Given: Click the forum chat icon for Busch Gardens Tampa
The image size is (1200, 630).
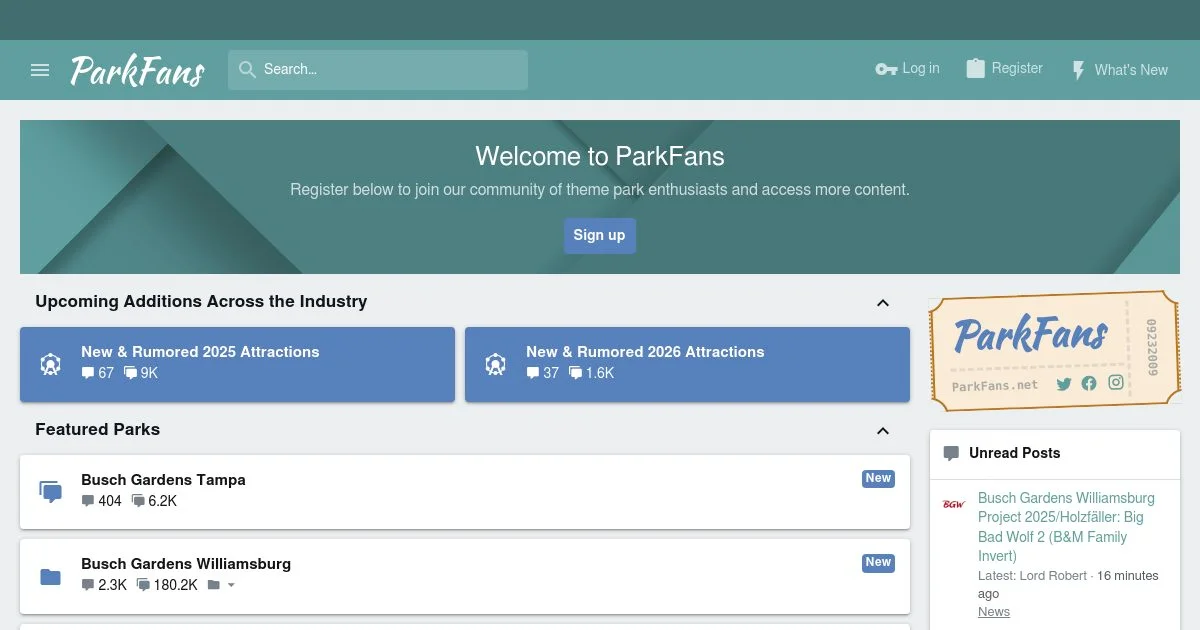Looking at the screenshot, I should click(50, 492).
